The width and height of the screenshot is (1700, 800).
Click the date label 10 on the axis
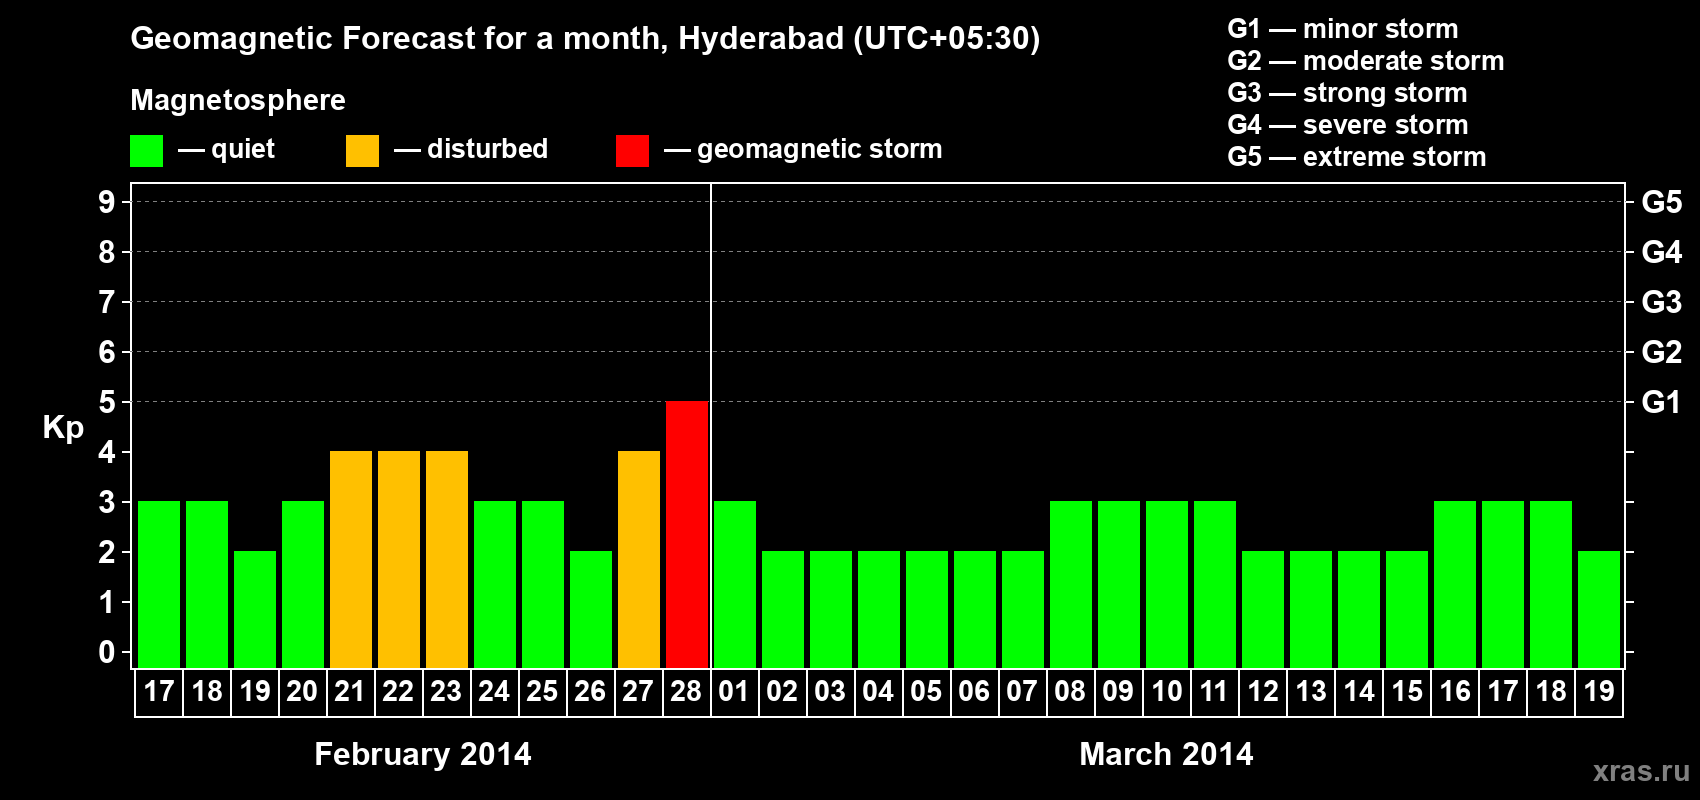(1166, 691)
